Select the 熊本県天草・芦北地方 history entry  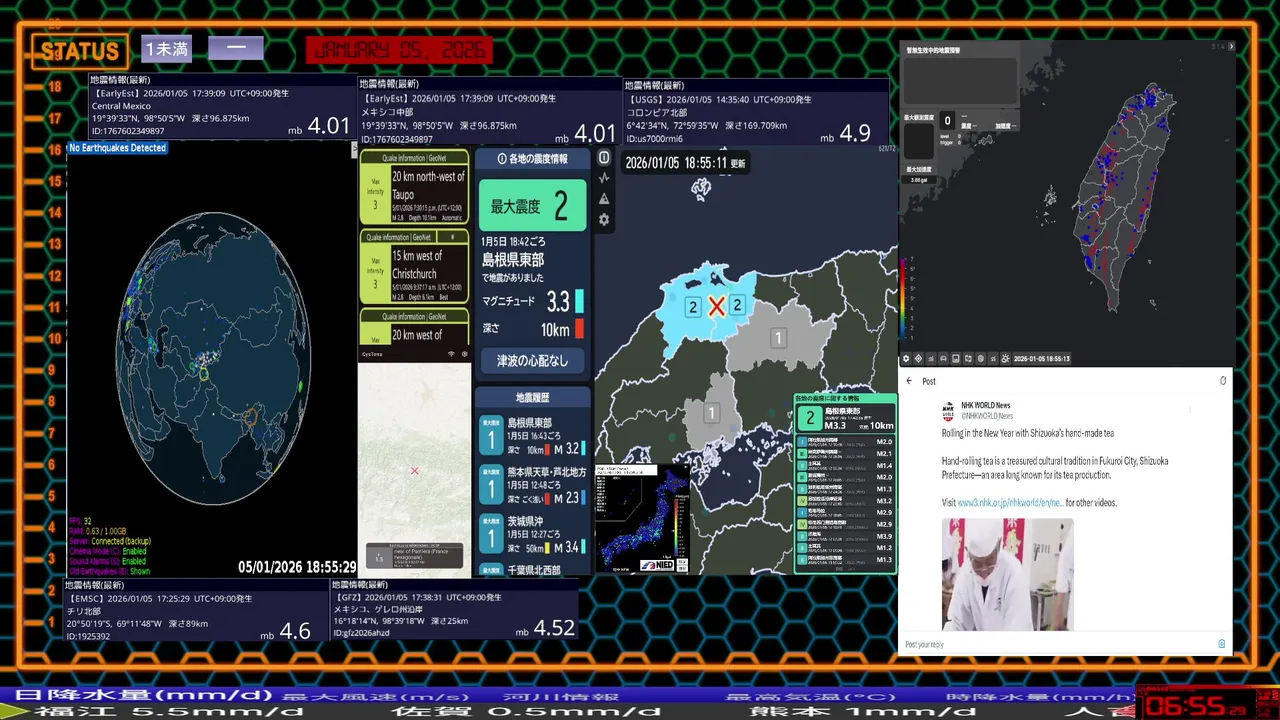click(x=533, y=485)
